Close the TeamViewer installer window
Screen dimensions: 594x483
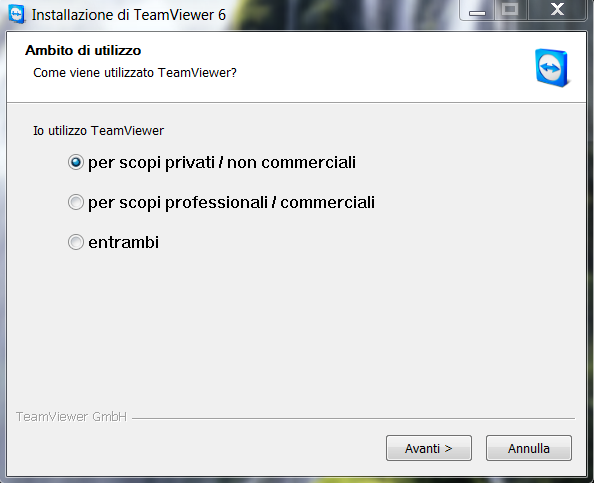pos(557,10)
